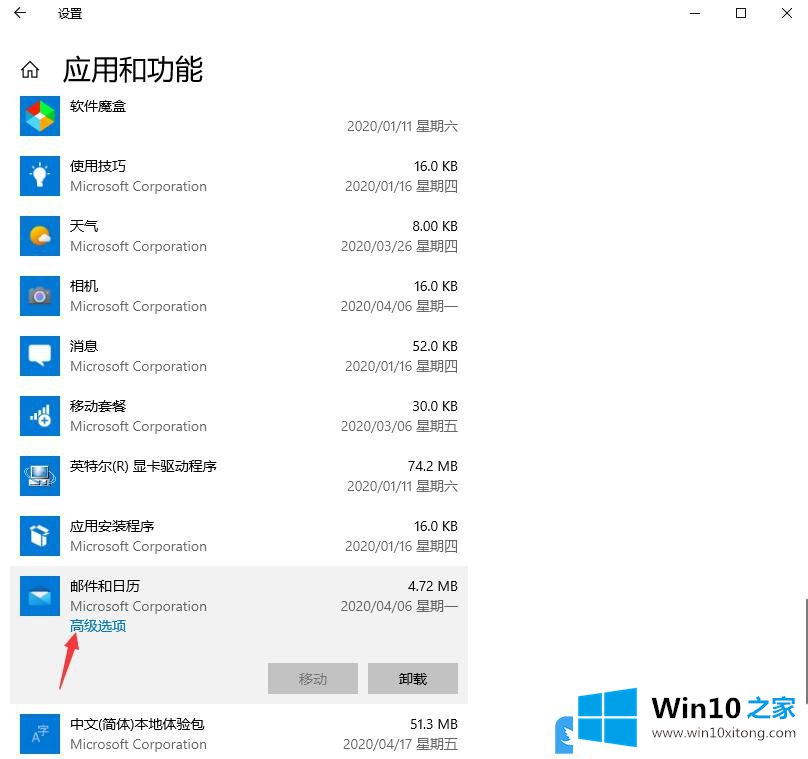This screenshot has width=808, height=759.
Task: Click the 英特尔(R) 显卡驱动程序 icon
Action: point(40,476)
